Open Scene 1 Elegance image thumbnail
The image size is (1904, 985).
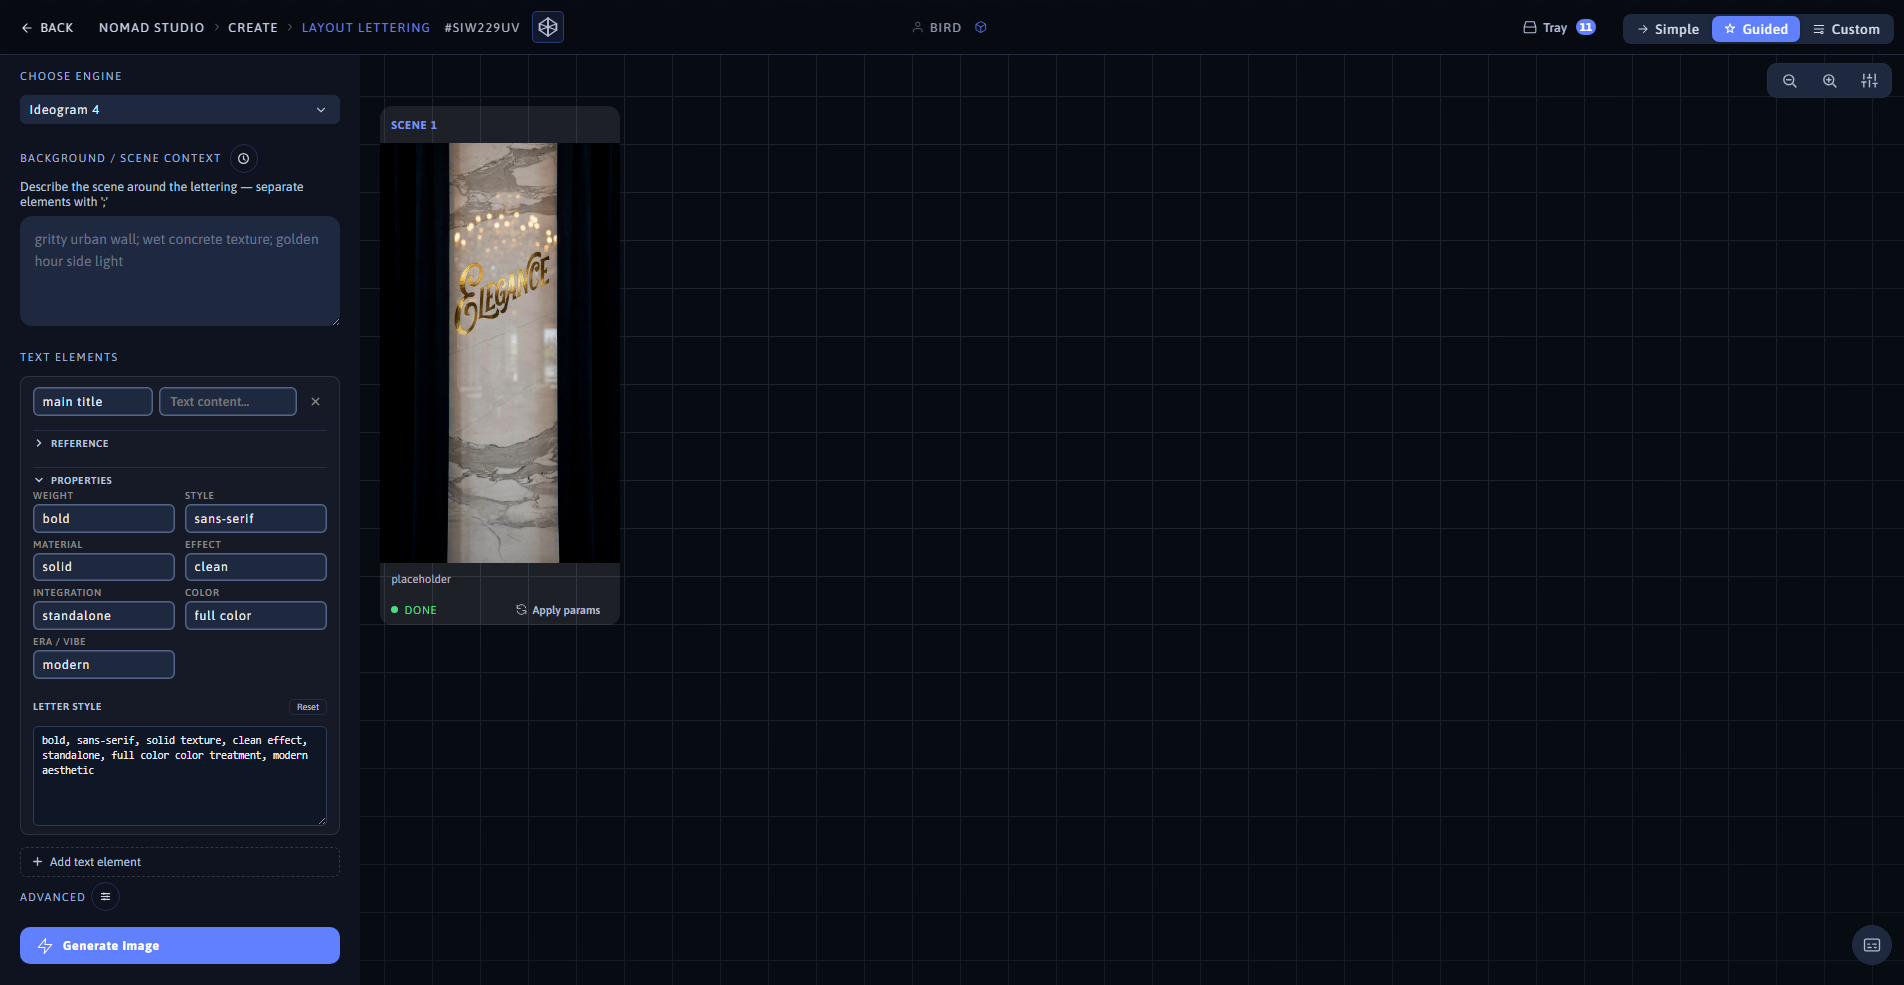[500, 353]
